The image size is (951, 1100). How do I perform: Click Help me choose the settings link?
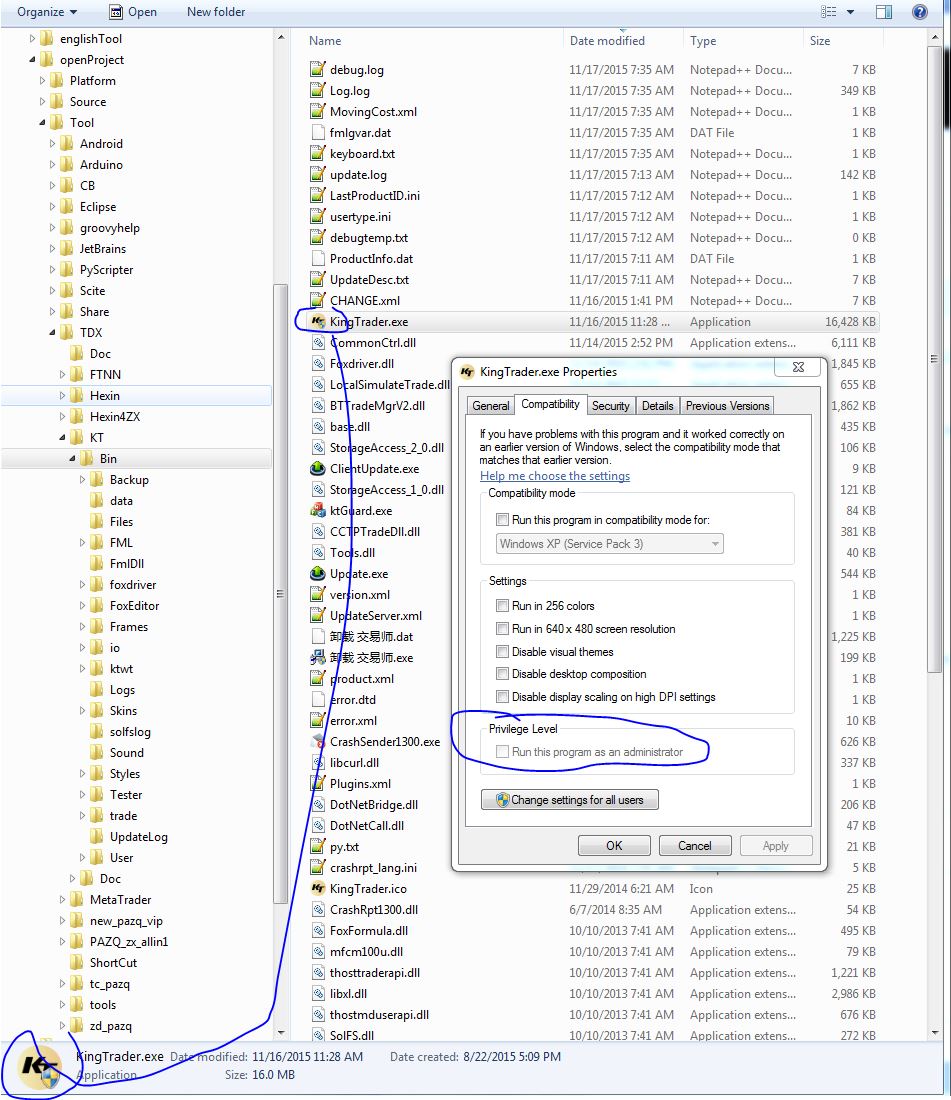click(x=555, y=476)
